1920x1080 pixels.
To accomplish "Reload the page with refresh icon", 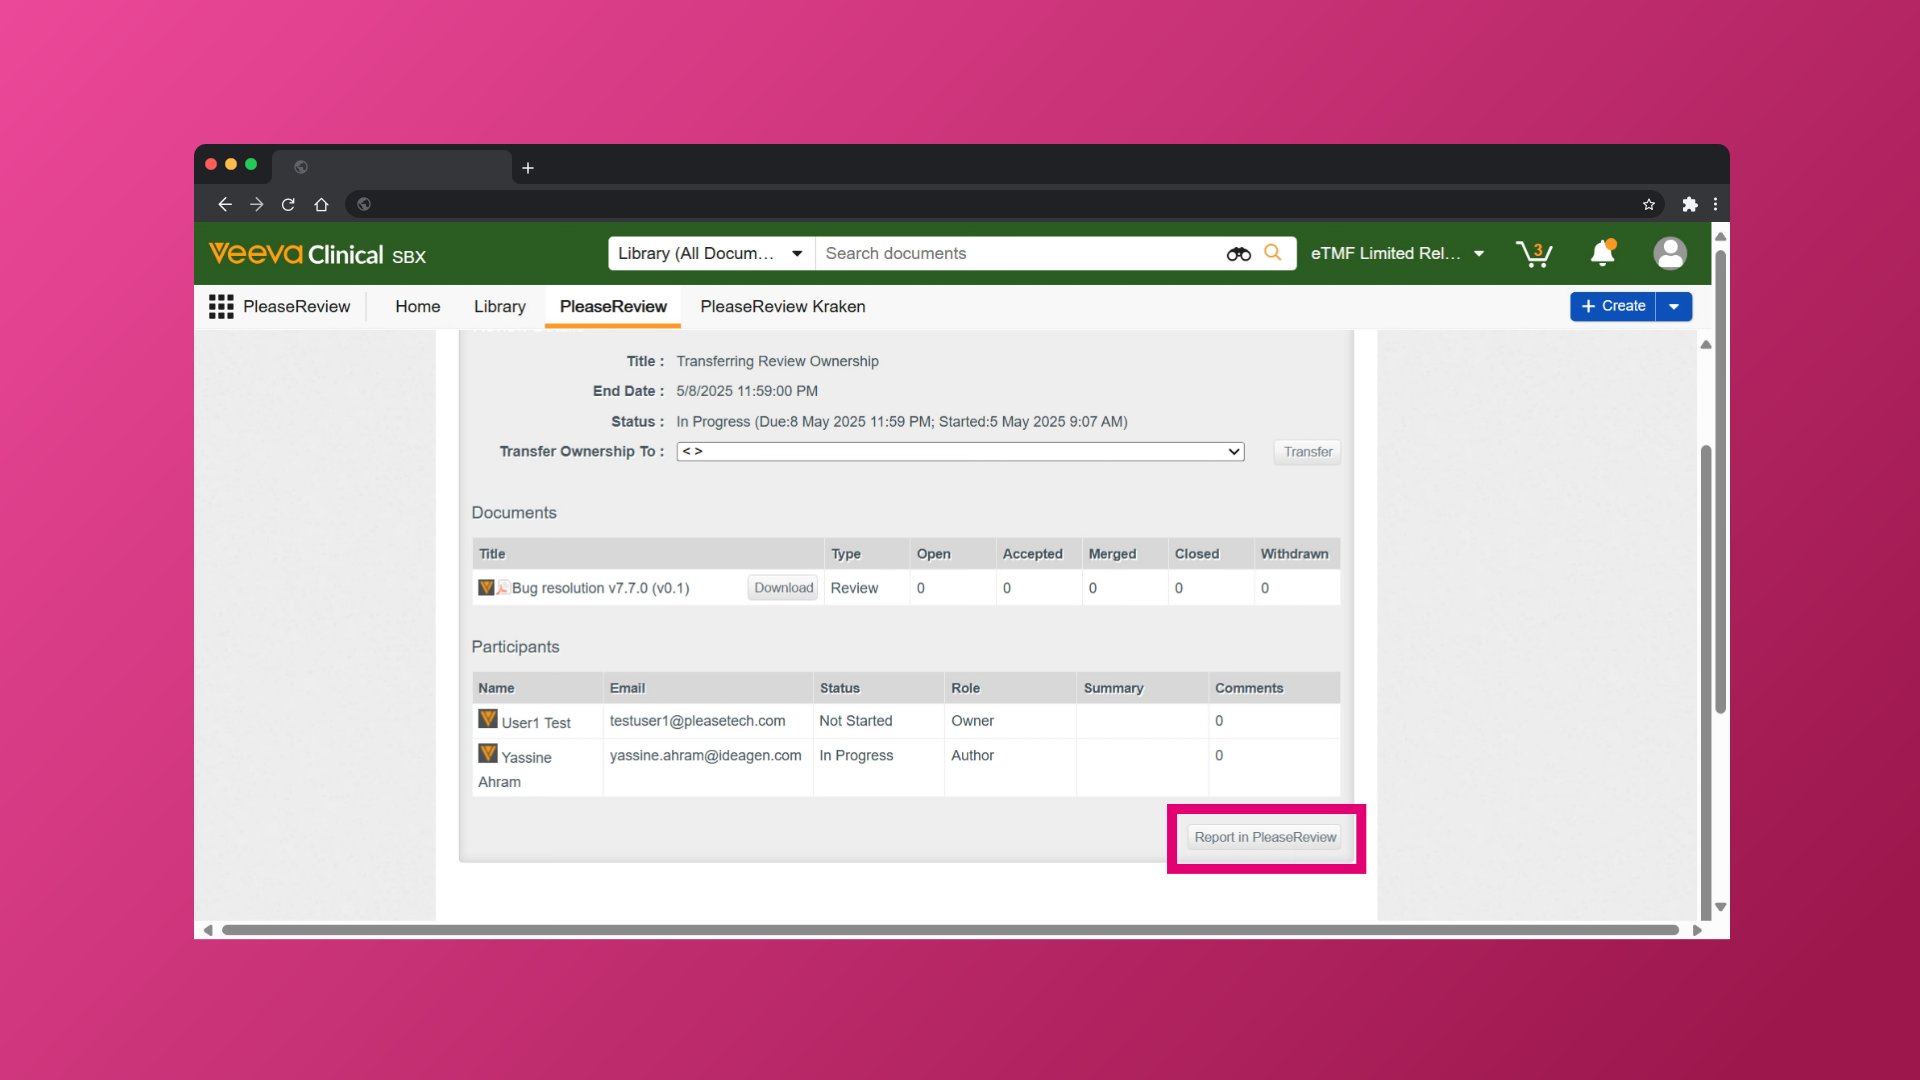I will click(288, 204).
